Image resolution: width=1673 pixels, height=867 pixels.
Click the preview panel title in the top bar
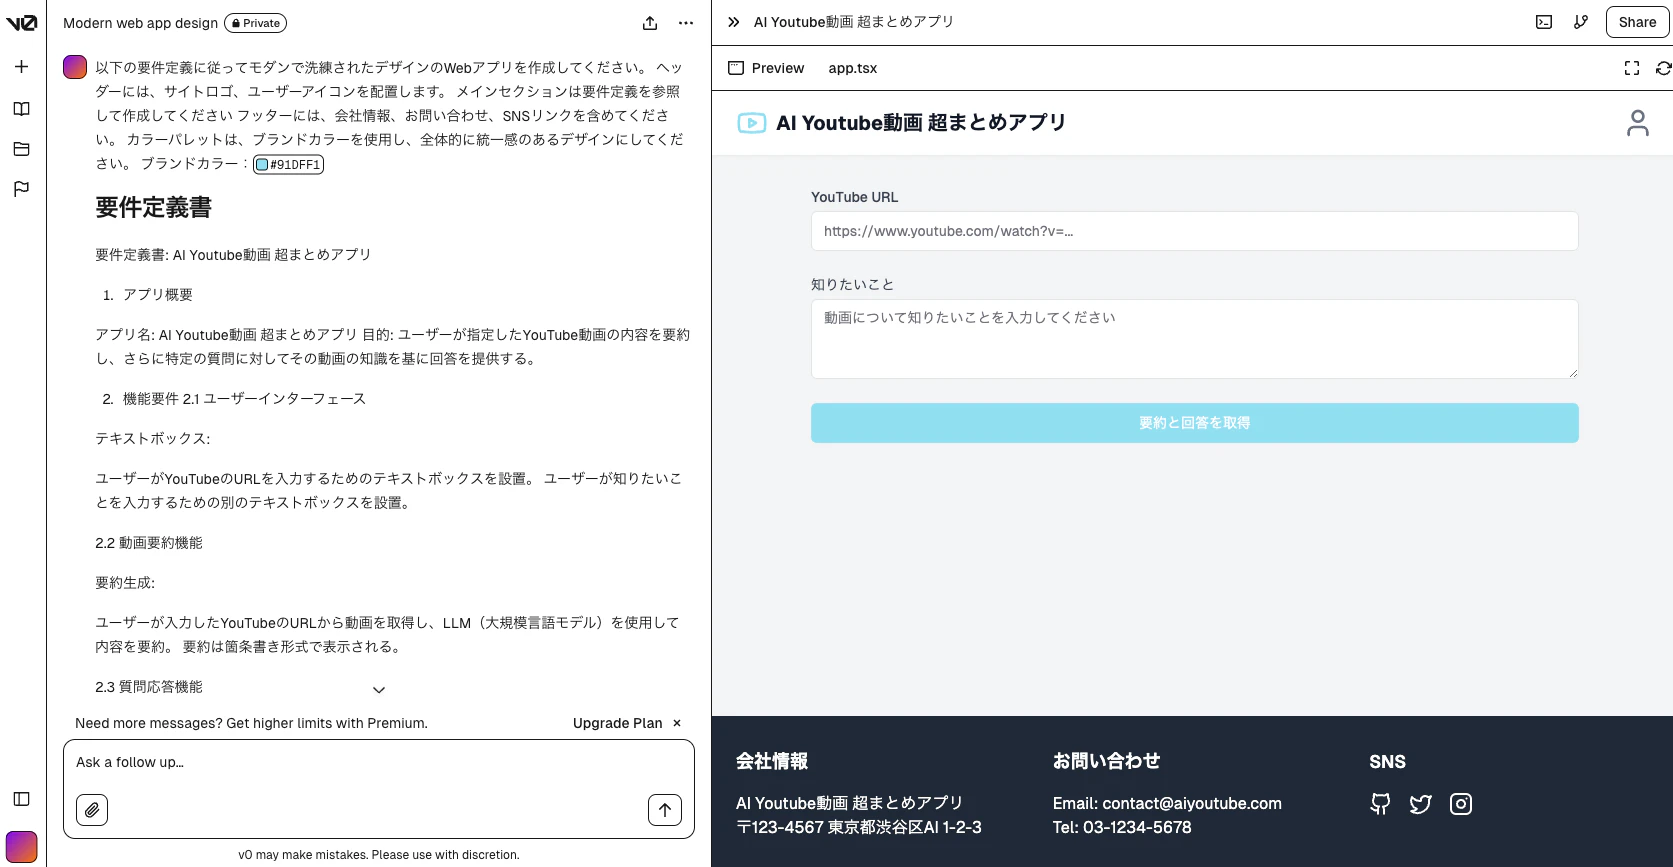(854, 22)
